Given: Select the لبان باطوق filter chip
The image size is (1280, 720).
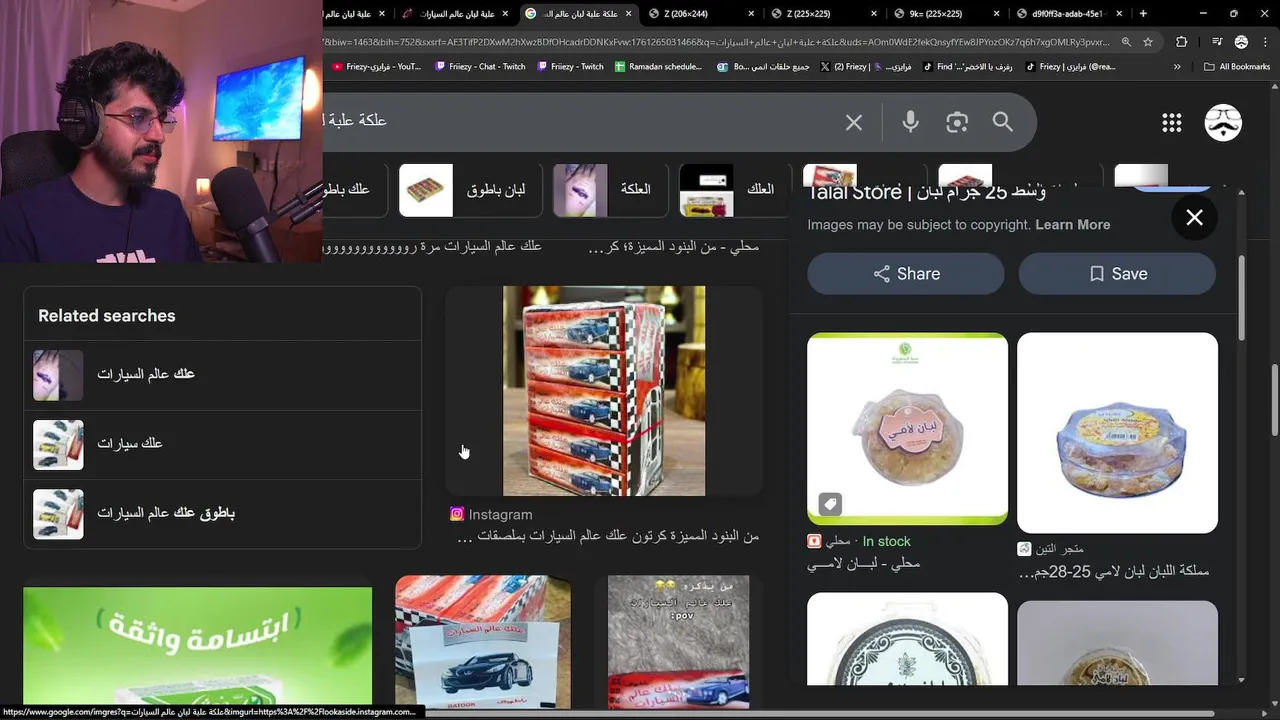Looking at the screenshot, I should click(470, 190).
